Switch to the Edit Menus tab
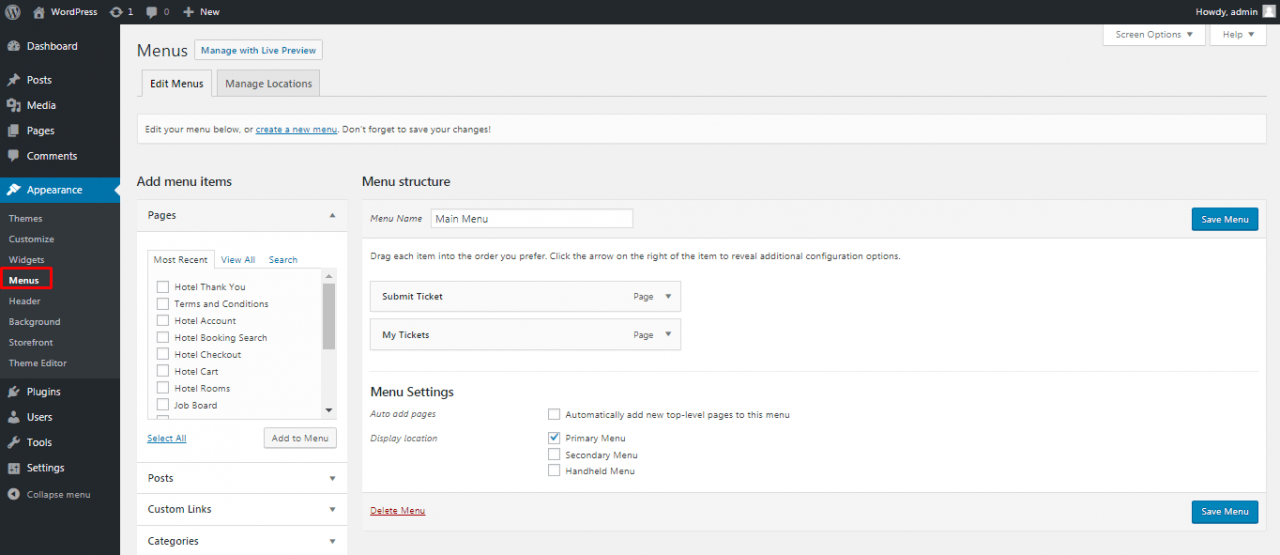The width and height of the screenshot is (1280, 555). tap(176, 84)
